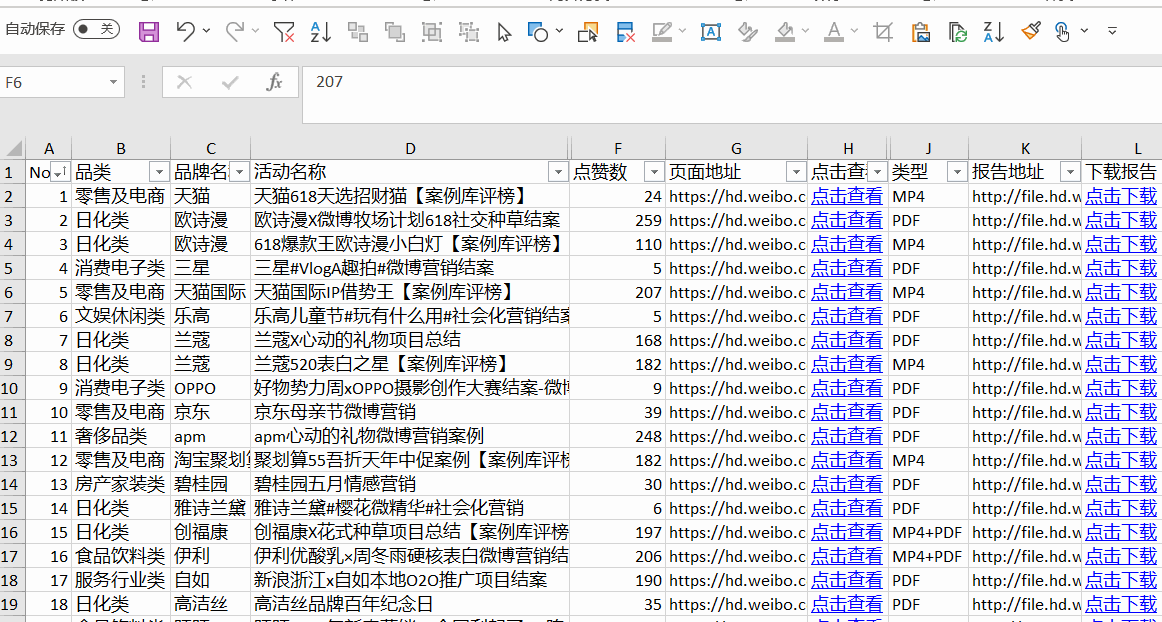
Task: Click 点击查看 link for apm row
Action: pos(847,436)
